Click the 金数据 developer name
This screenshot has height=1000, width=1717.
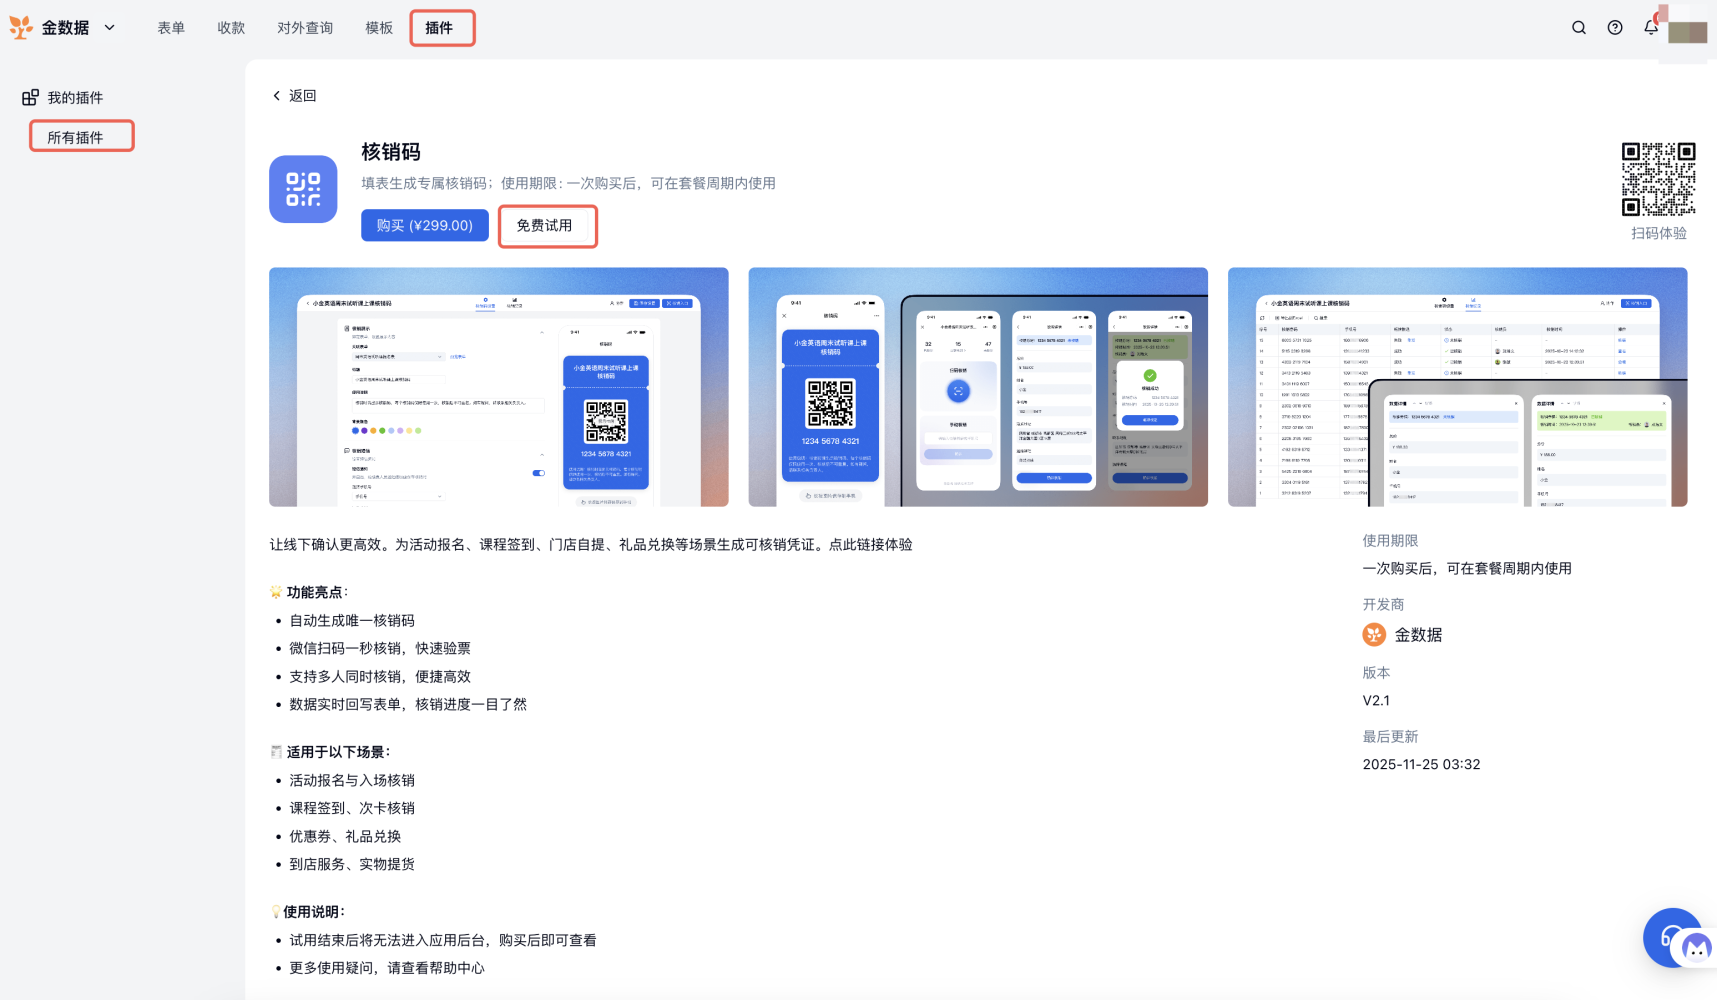click(1418, 635)
